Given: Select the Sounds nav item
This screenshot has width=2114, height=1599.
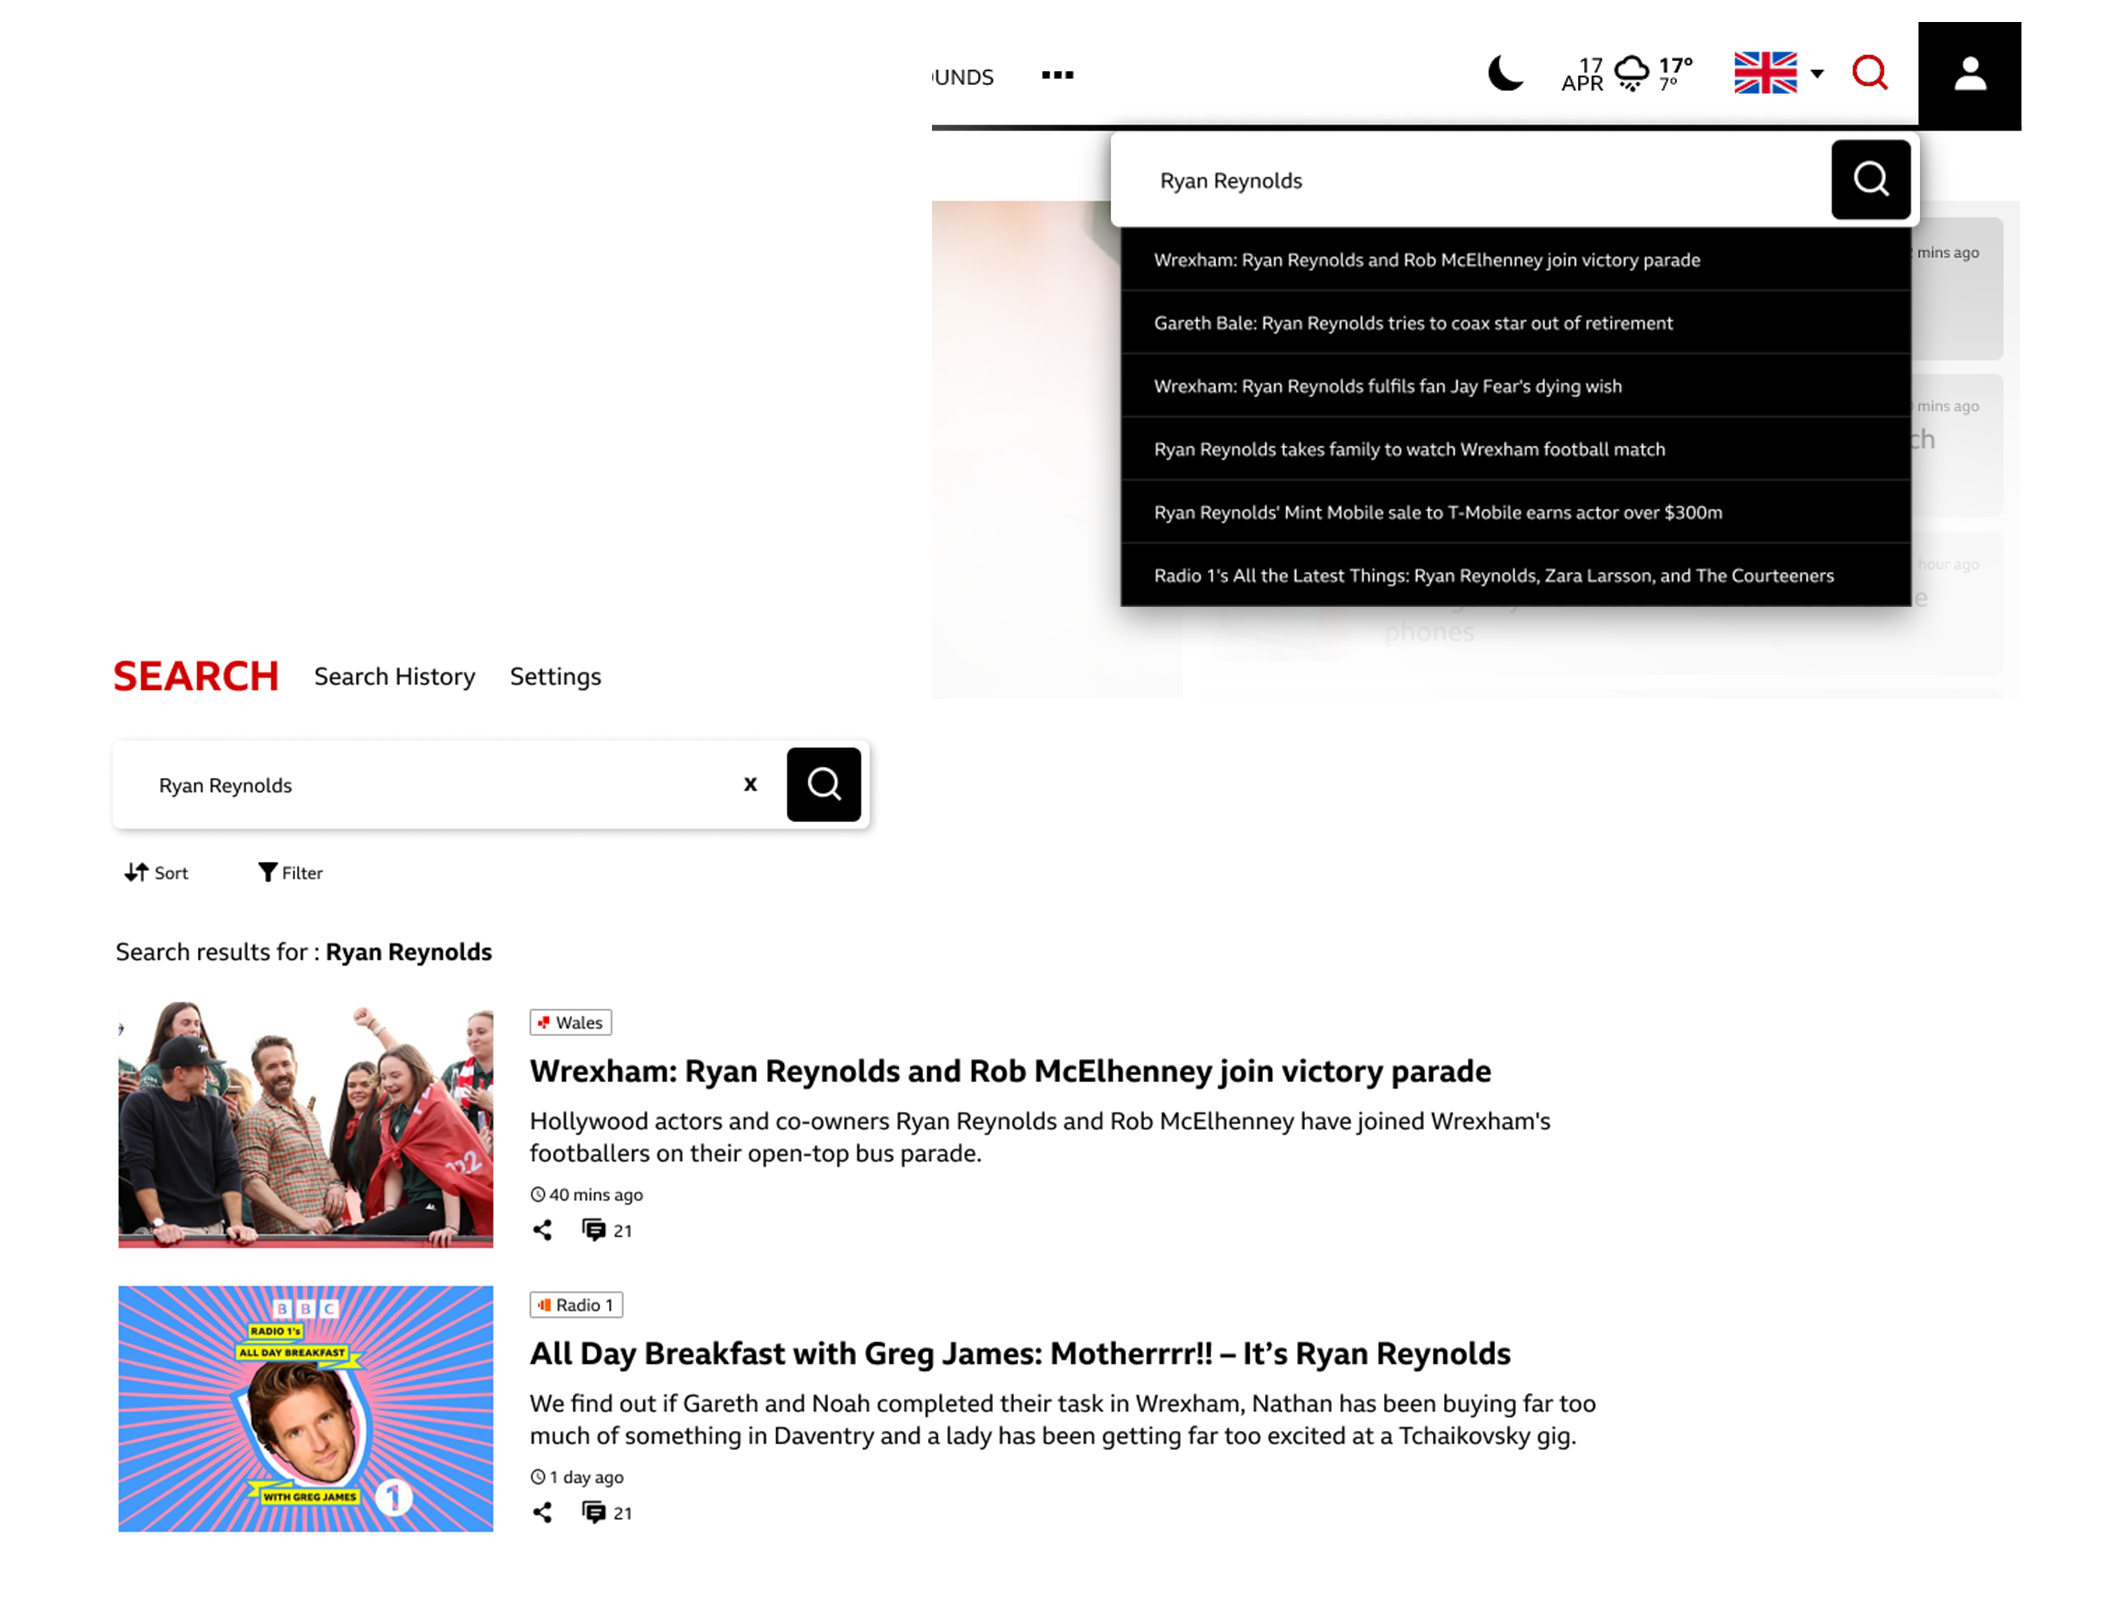Looking at the screenshot, I should [x=962, y=77].
